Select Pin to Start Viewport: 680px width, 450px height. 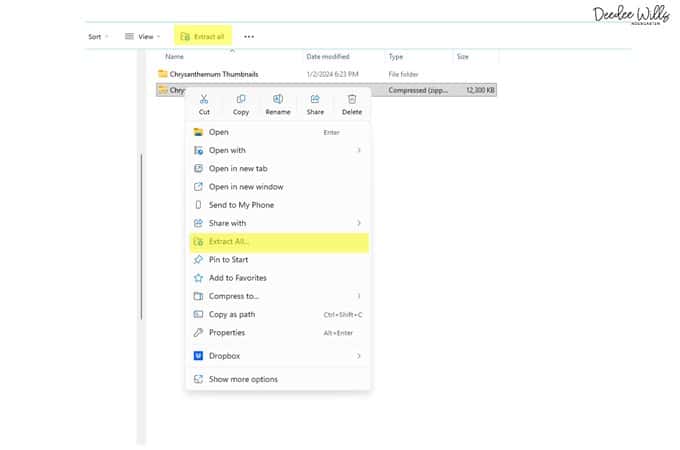pyautogui.click(x=279, y=260)
